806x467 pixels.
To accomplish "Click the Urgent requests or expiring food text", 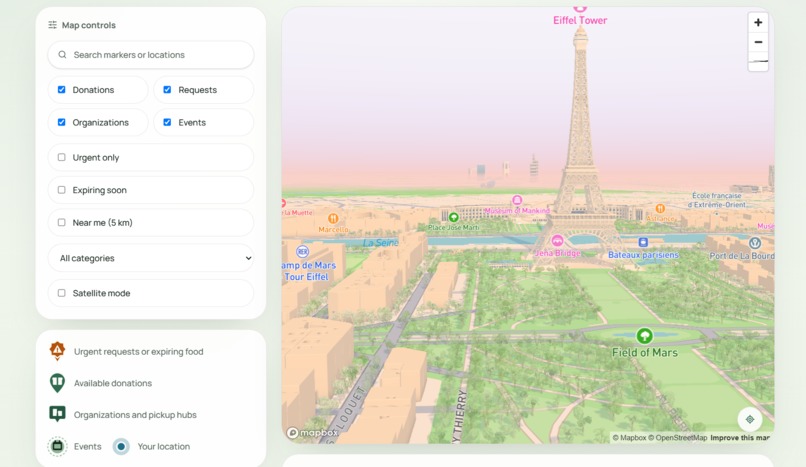I will tap(138, 351).
